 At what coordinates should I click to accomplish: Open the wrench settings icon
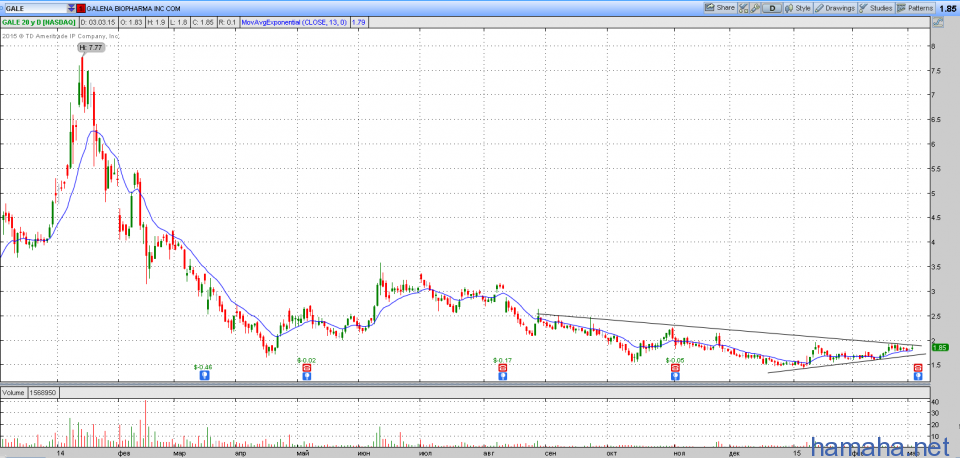pyautogui.click(x=755, y=8)
